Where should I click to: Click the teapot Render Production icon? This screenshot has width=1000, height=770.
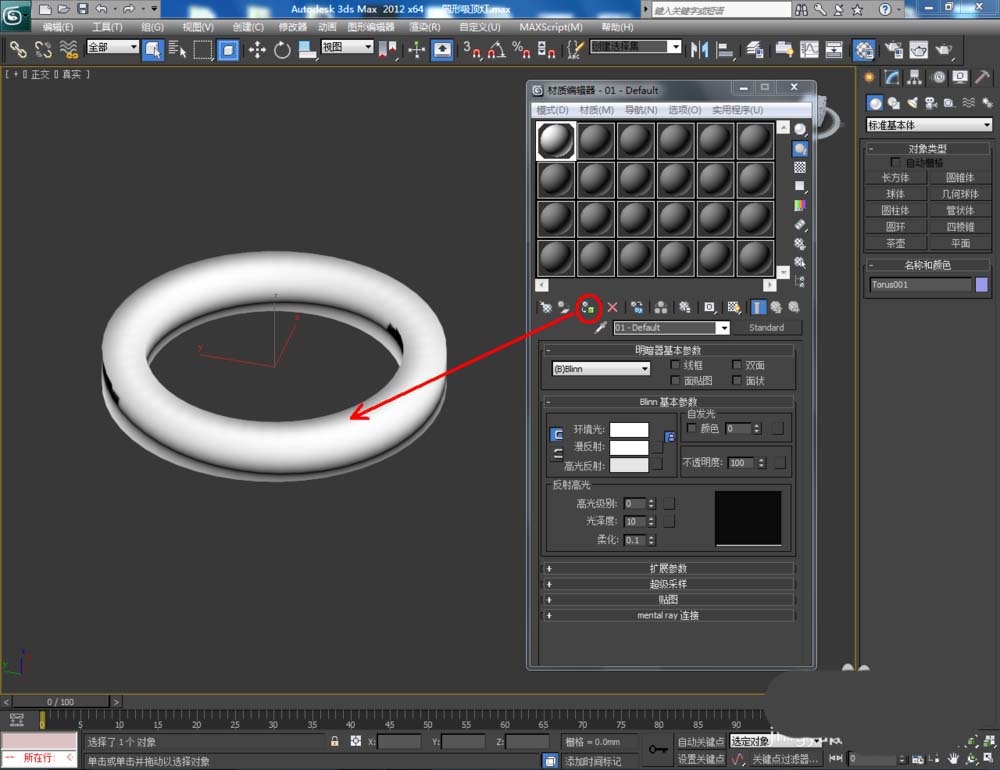click(943, 50)
